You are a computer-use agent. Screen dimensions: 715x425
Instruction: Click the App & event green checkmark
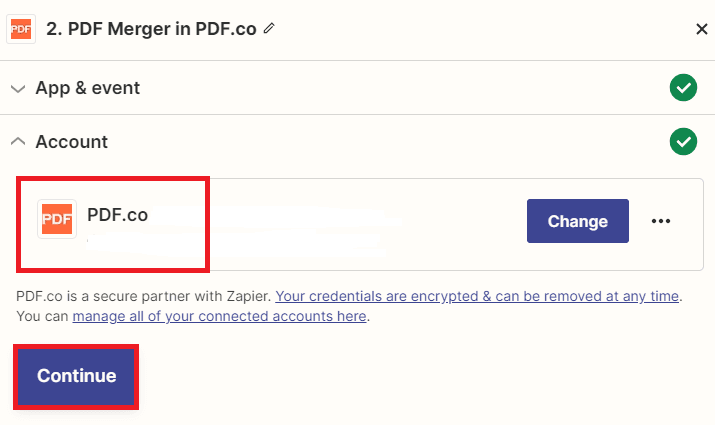point(683,88)
